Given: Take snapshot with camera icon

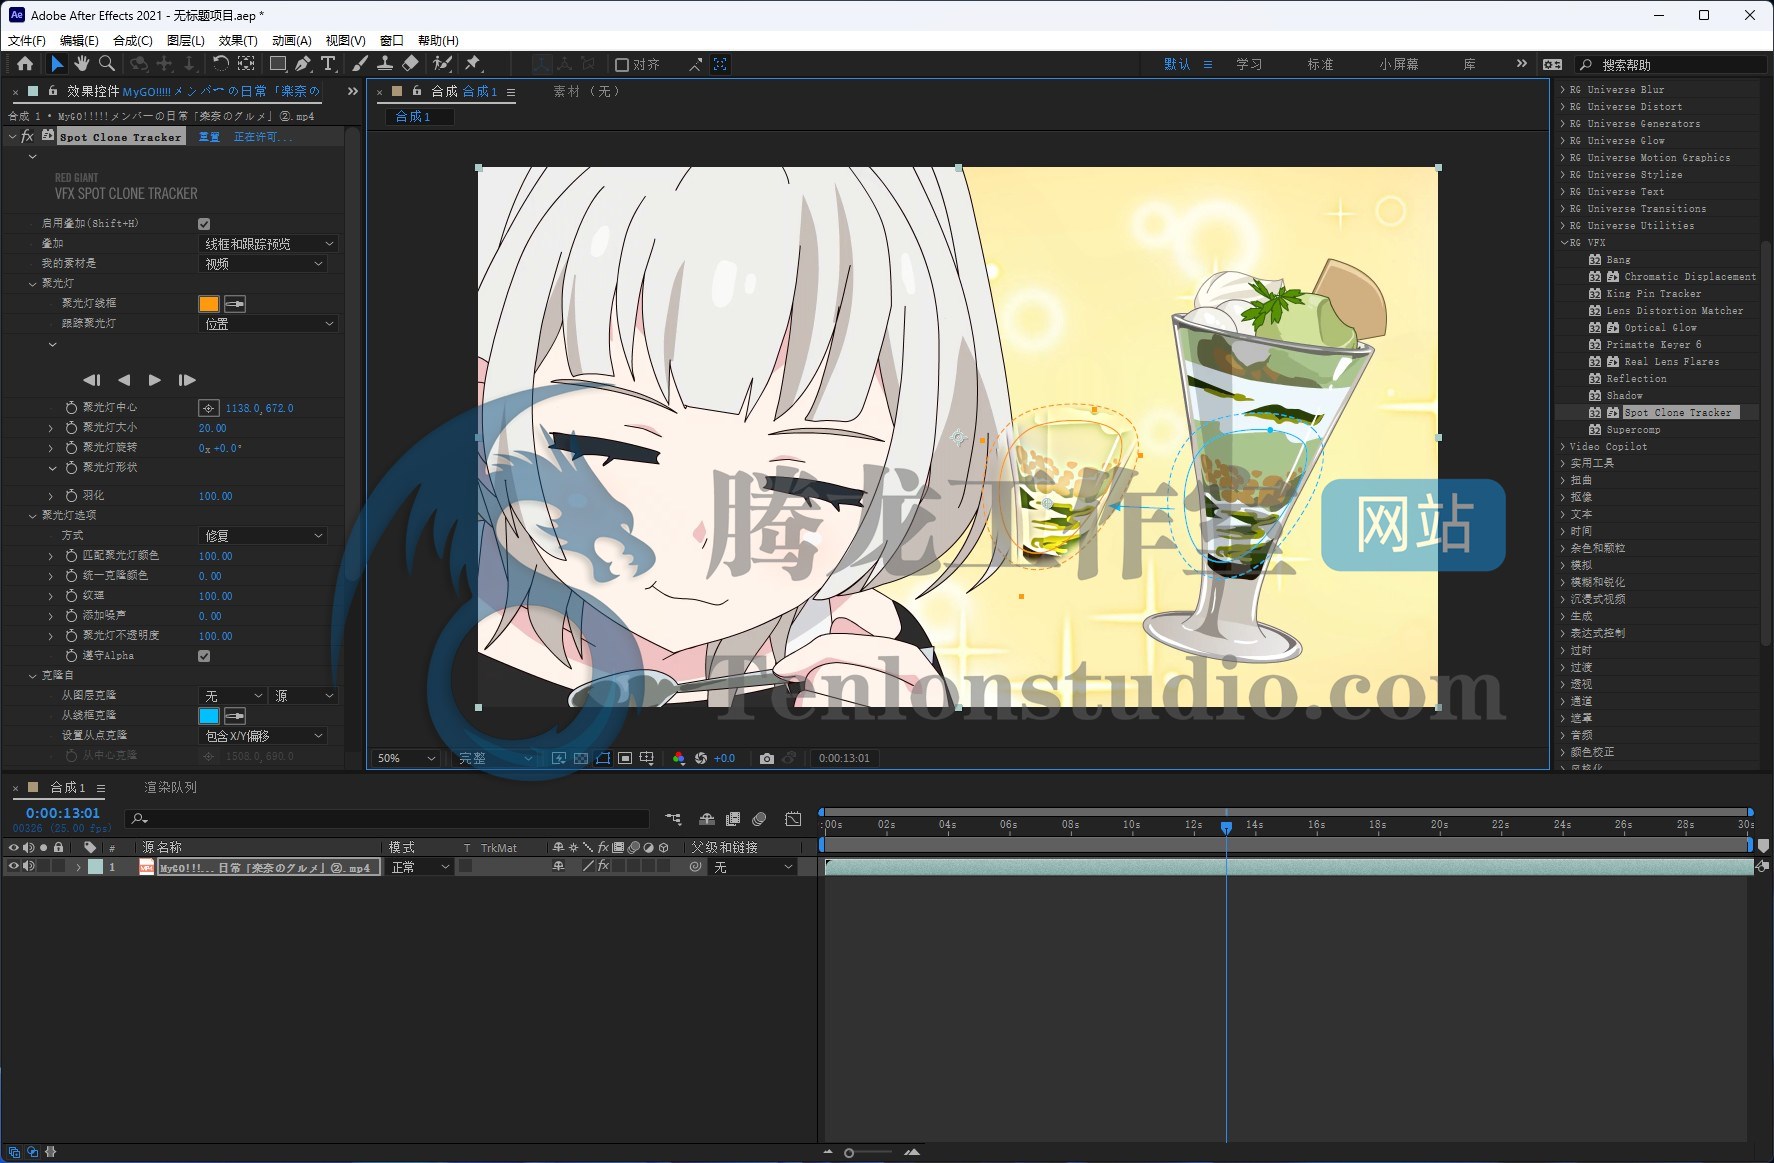Looking at the screenshot, I should [767, 758].
